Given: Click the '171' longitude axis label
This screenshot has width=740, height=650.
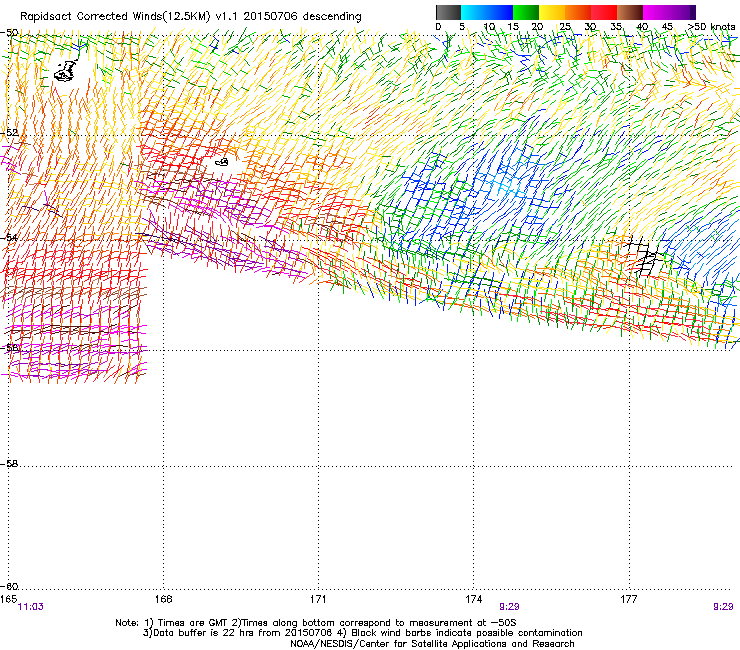Looking at the screenshot, I should pos(318,599).
